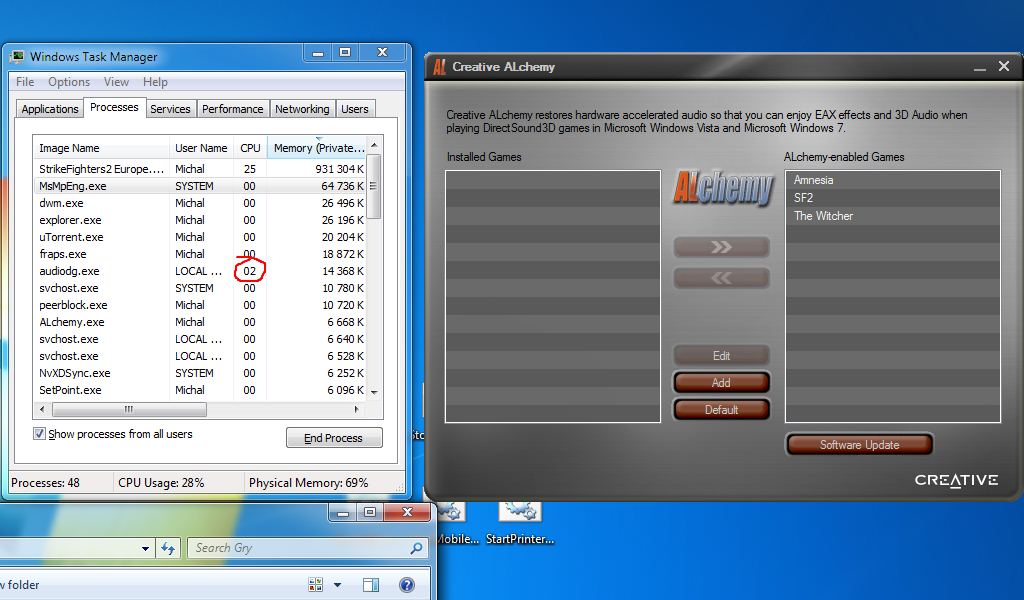The height and width of the screenshot is (600, 1024).
Task: Select the explorer.exe process
Action: (x=200, y=220)
